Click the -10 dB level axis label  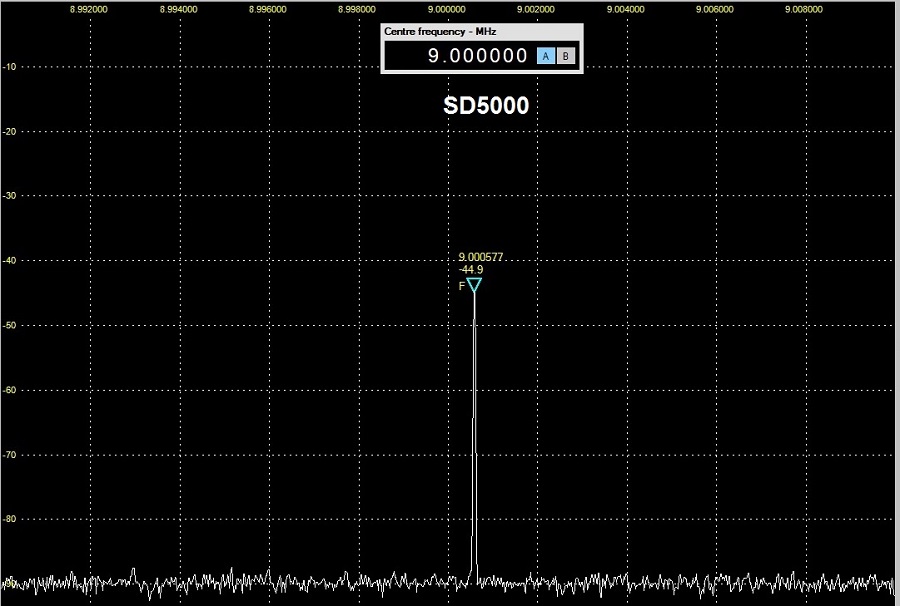(x=12, y=67)
